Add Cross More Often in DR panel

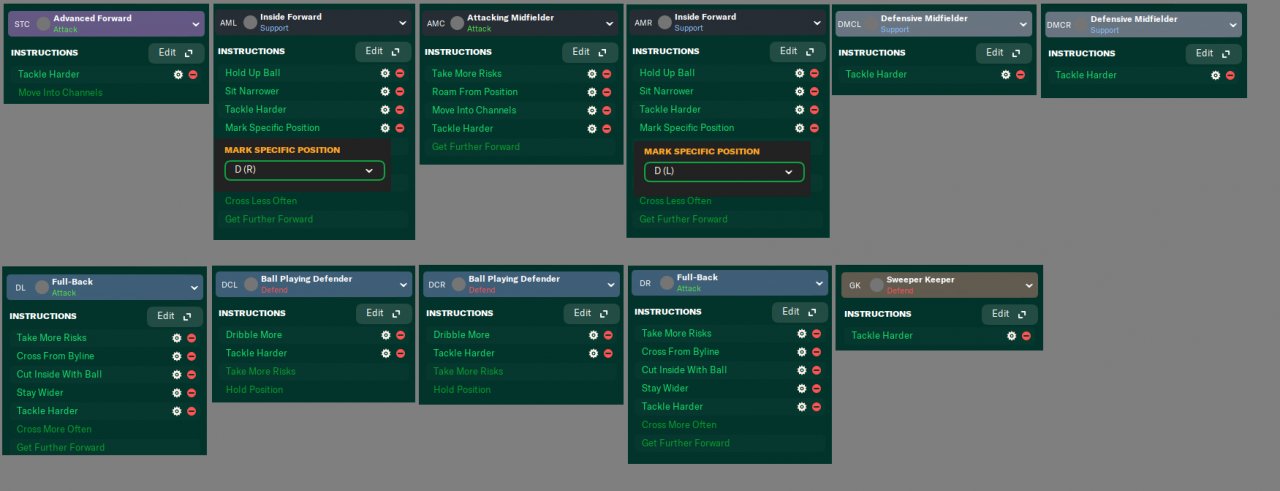click(x=679, y=425)
